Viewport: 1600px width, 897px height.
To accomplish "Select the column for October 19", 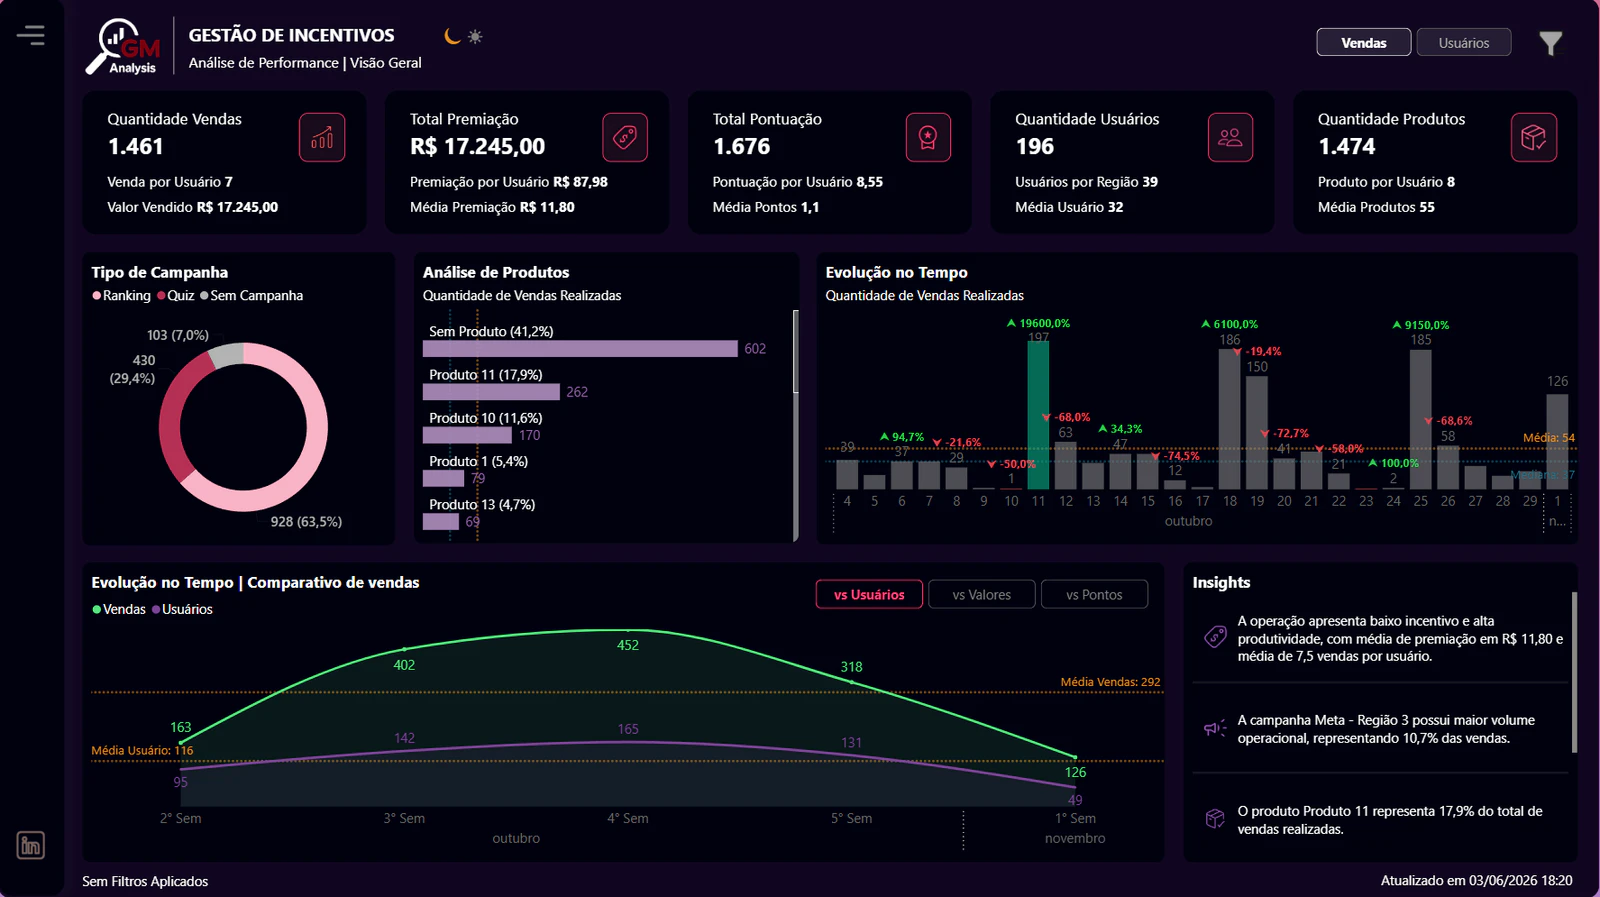I will [x=1257, y=432].
